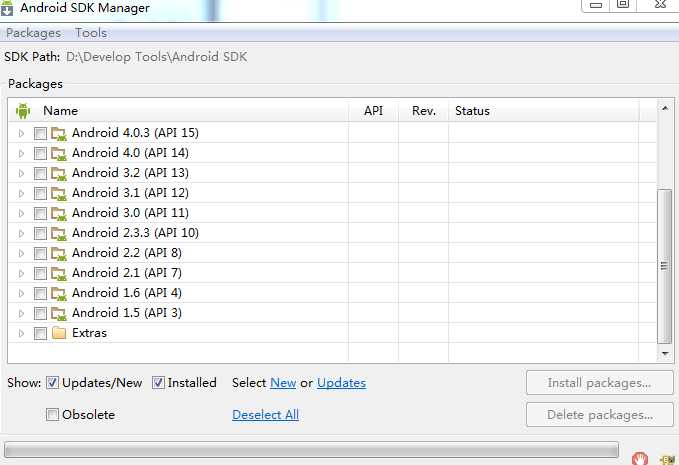The height and width of the screenshot is (465, 679).
Task: Click the red stop hand icon
Action: pyautogui.click(x=640, y=458)
